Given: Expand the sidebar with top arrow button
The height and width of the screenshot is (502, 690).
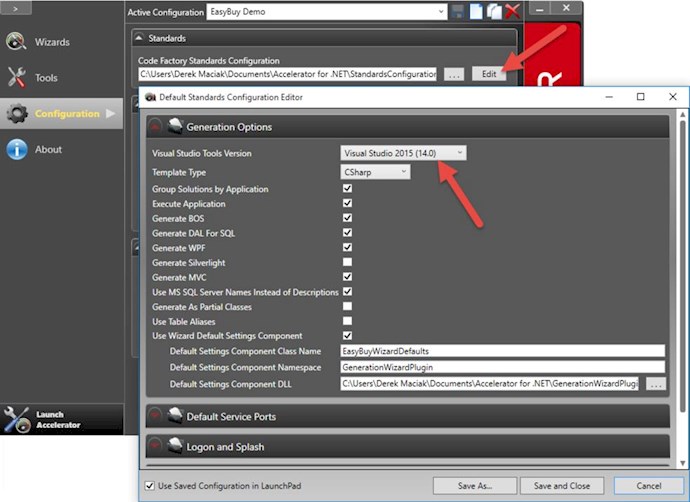Looking at the screenshot, I should tap(15, 8).
